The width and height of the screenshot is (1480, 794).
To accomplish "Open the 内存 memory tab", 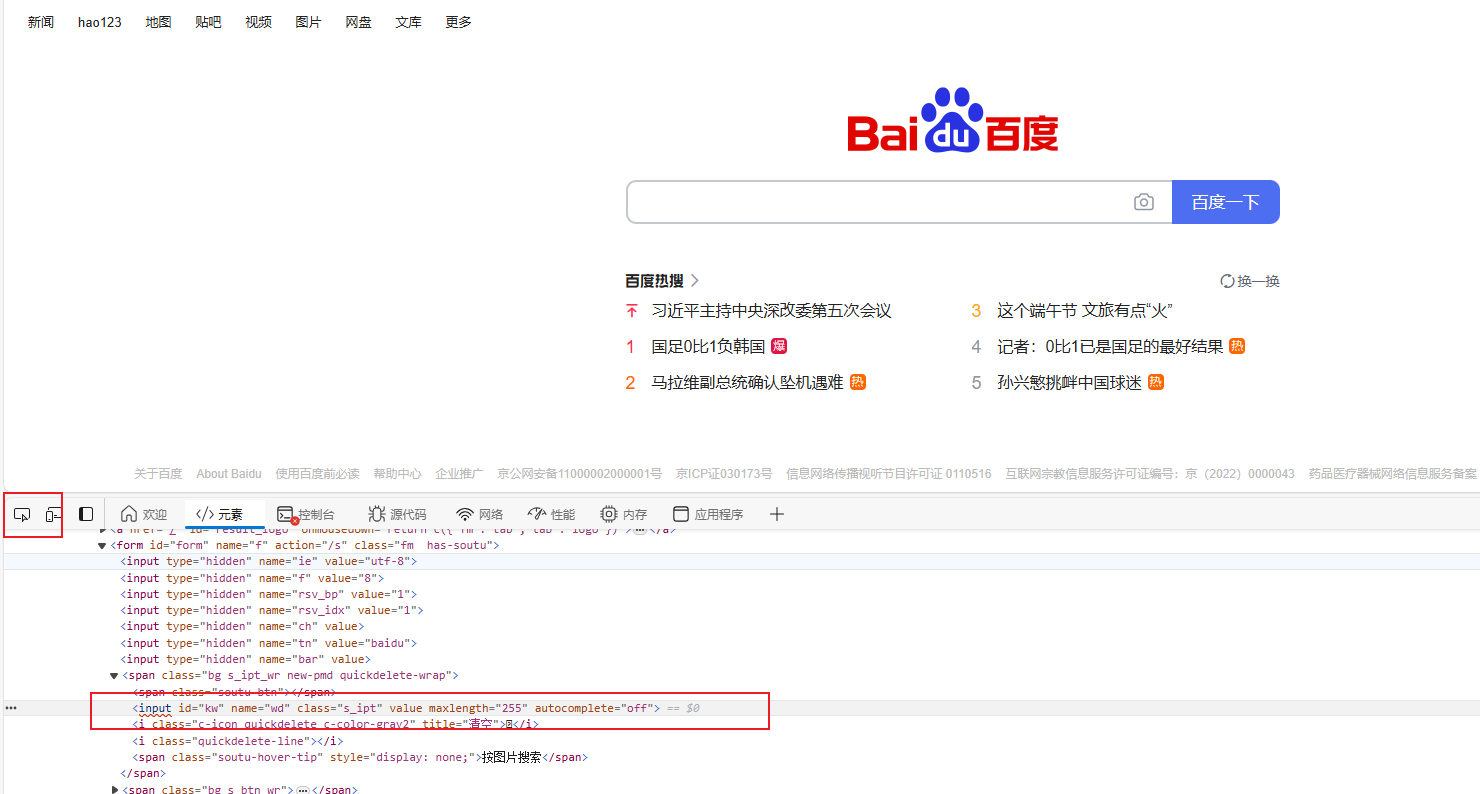I will (623, 514).
